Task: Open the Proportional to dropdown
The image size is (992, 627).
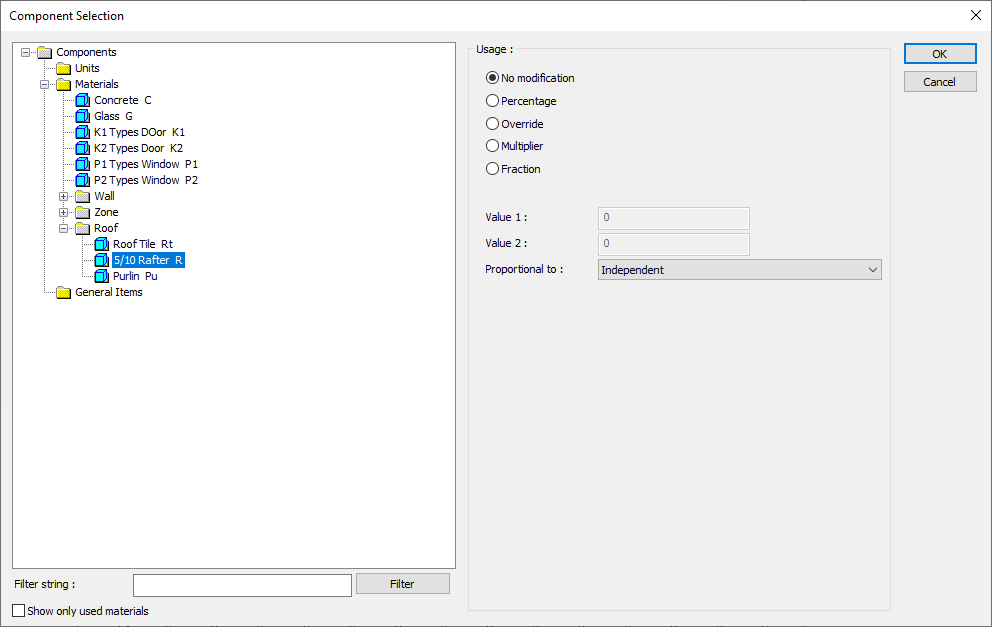Action: coord(740,270)
